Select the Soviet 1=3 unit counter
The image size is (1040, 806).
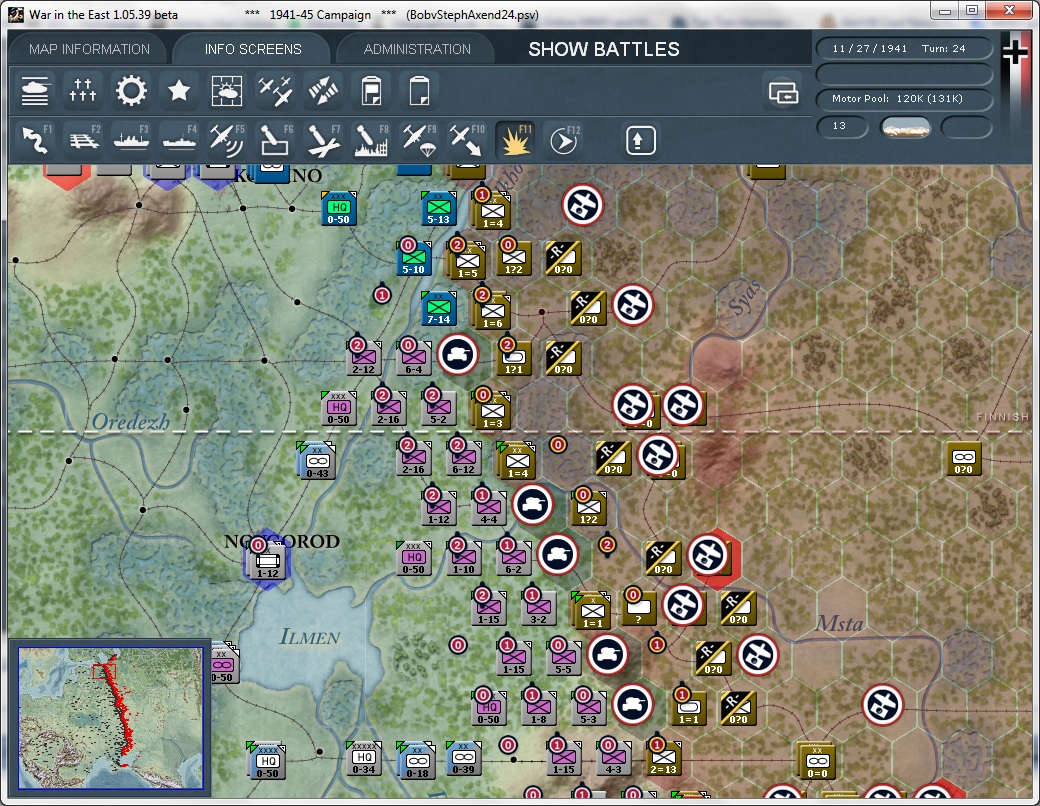(492, 412)
